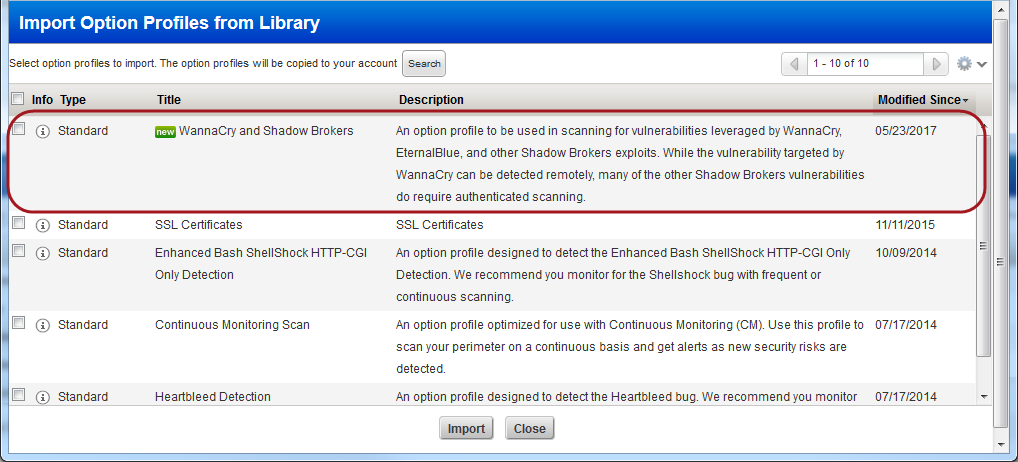Click the profile list scrollbar thumb
The image size is (1018, 462).
[x=983, y=245]
